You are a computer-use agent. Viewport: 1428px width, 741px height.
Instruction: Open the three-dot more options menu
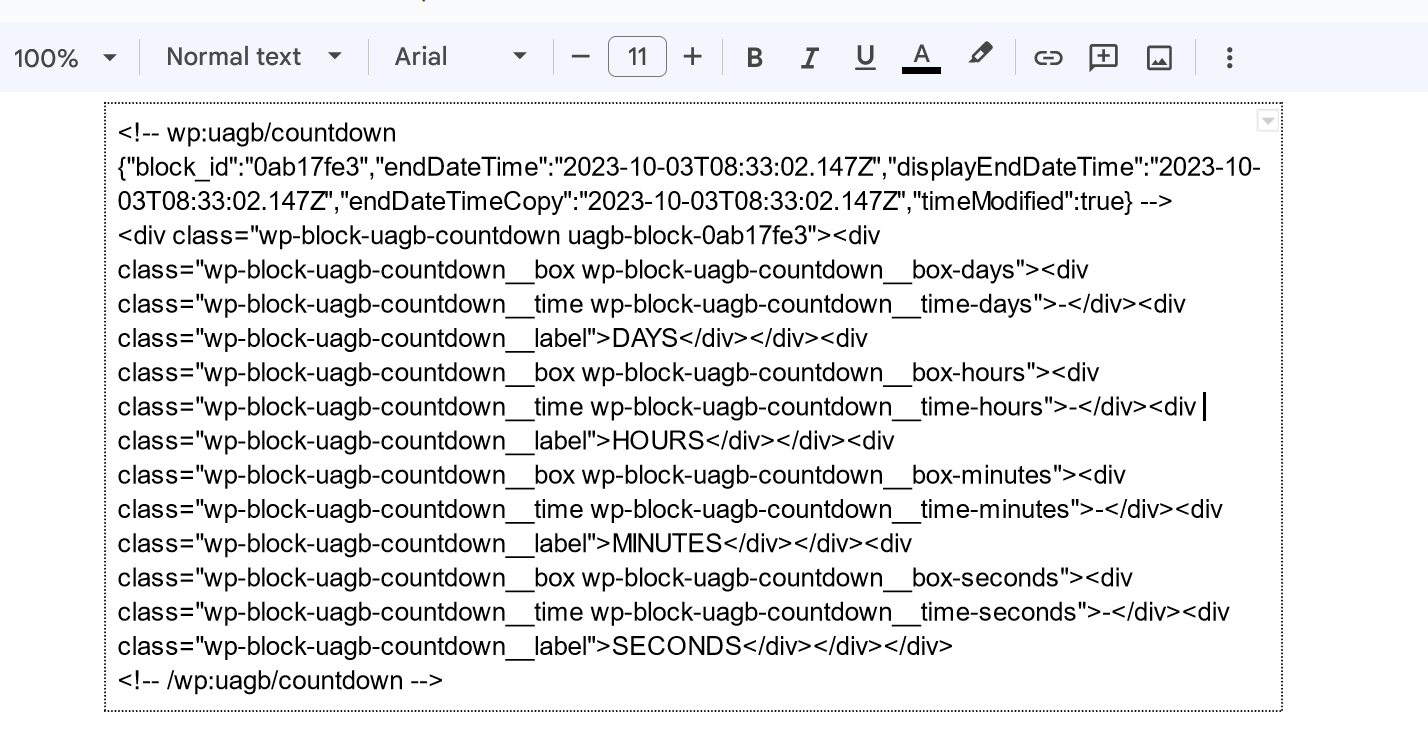pyautogui.click(x=1230, y=58)
